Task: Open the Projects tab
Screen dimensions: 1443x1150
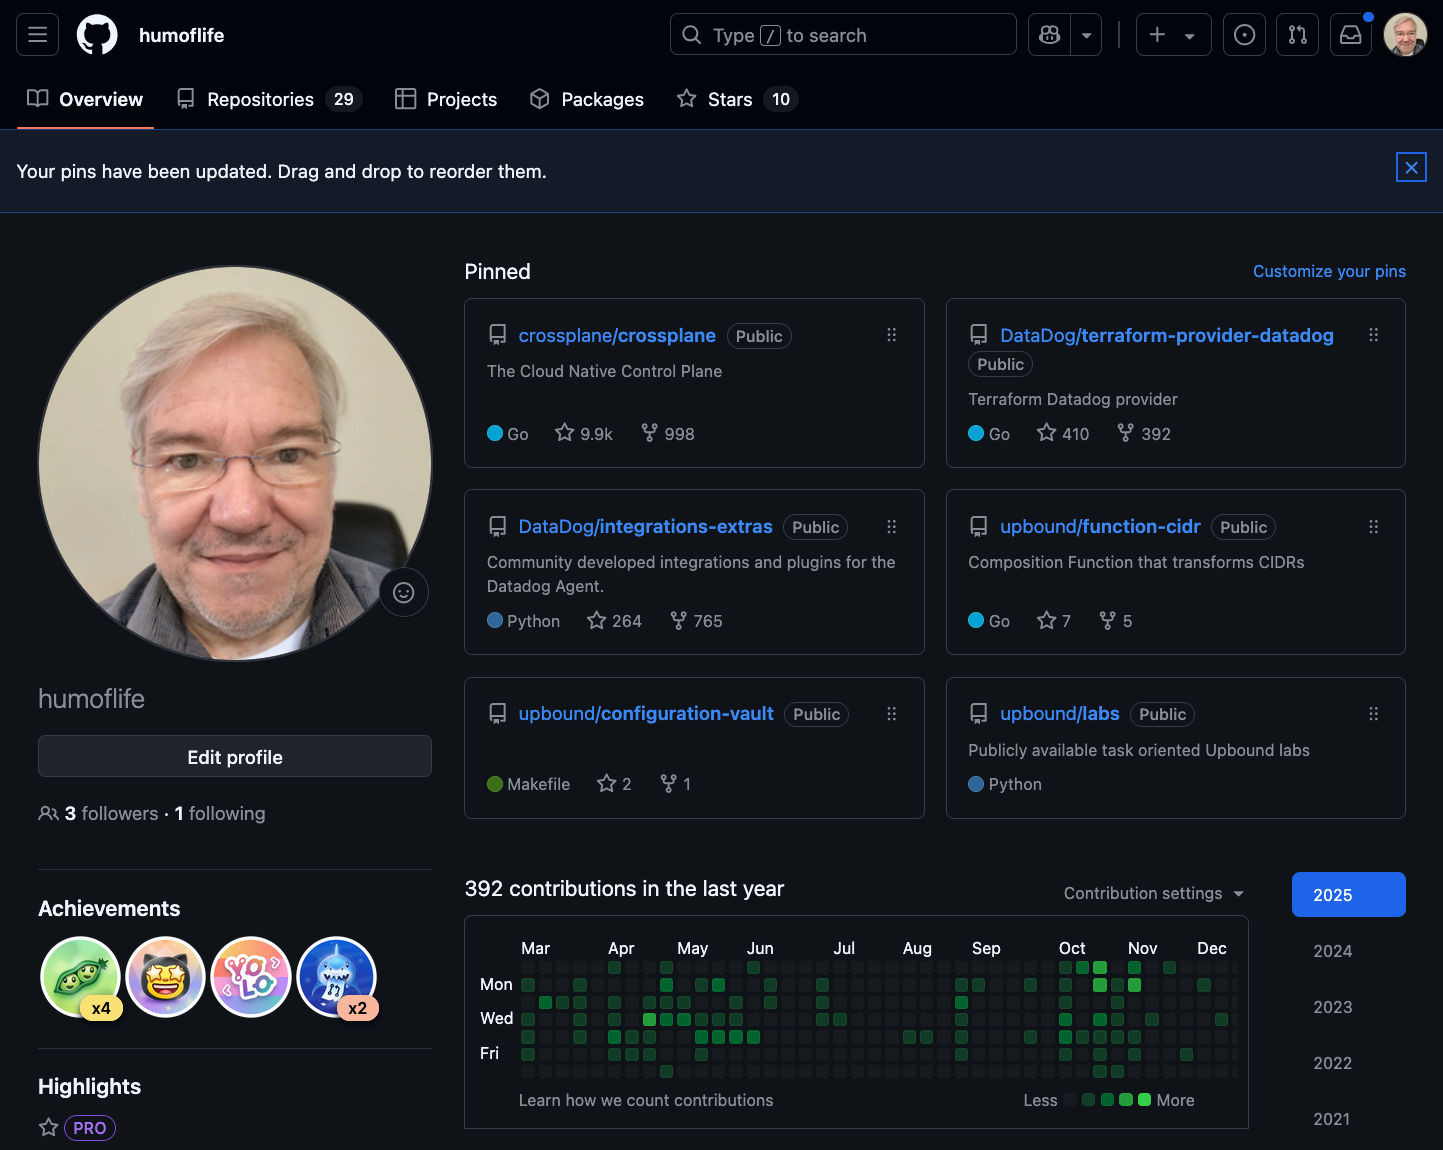Action: coord(446,99)
